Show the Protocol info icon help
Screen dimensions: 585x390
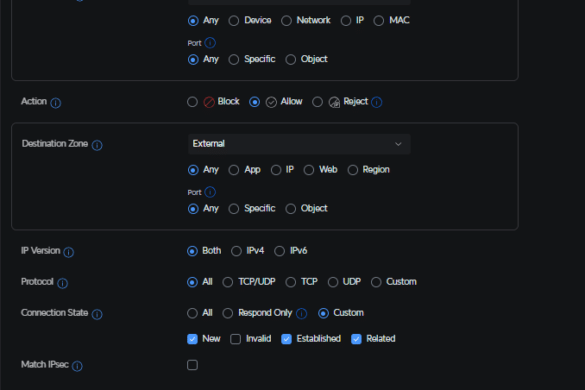tap(63, 283)
